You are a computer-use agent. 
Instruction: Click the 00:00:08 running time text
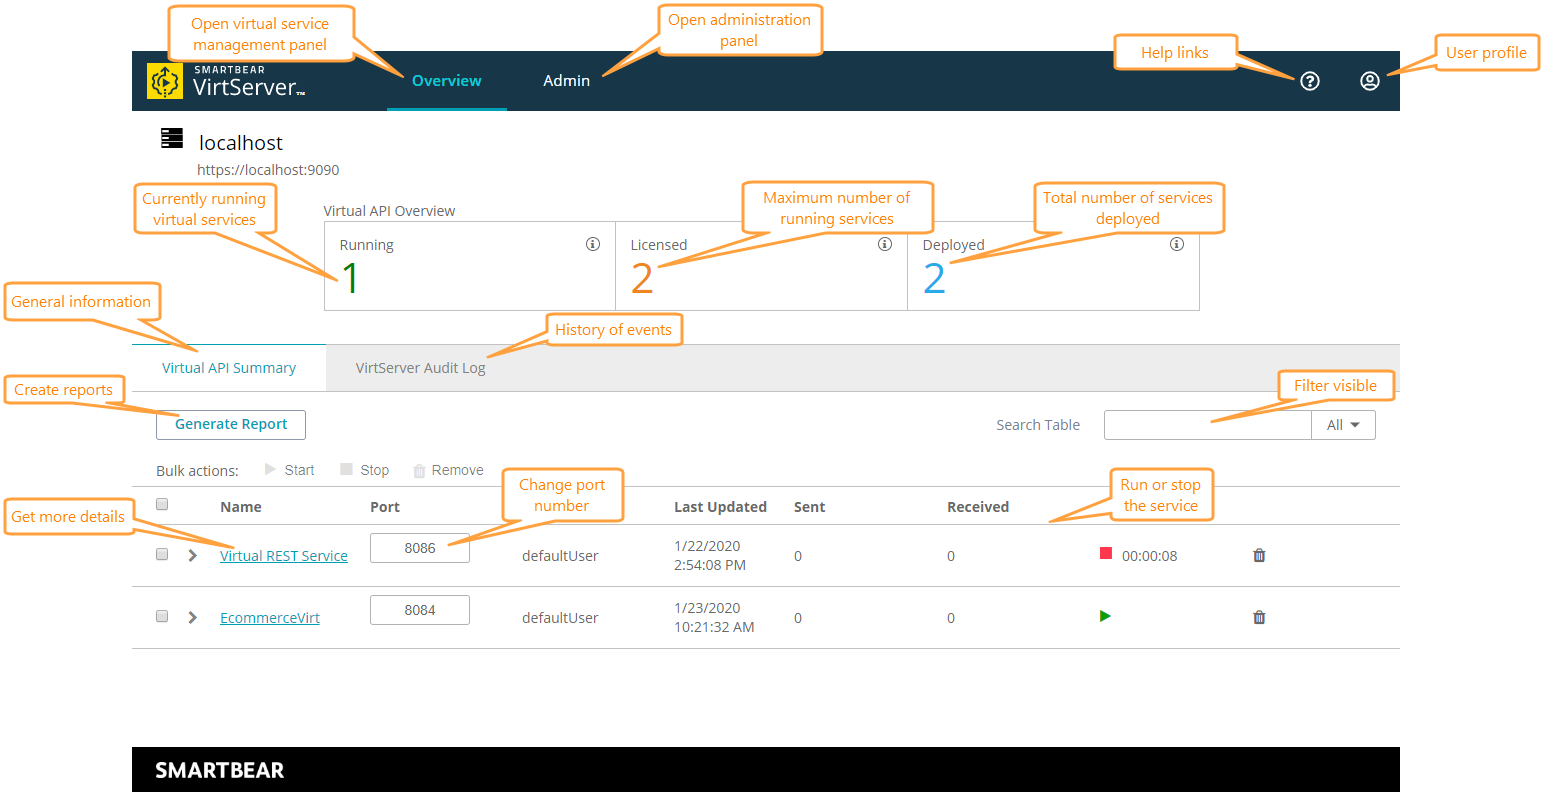pos(1149,556)
